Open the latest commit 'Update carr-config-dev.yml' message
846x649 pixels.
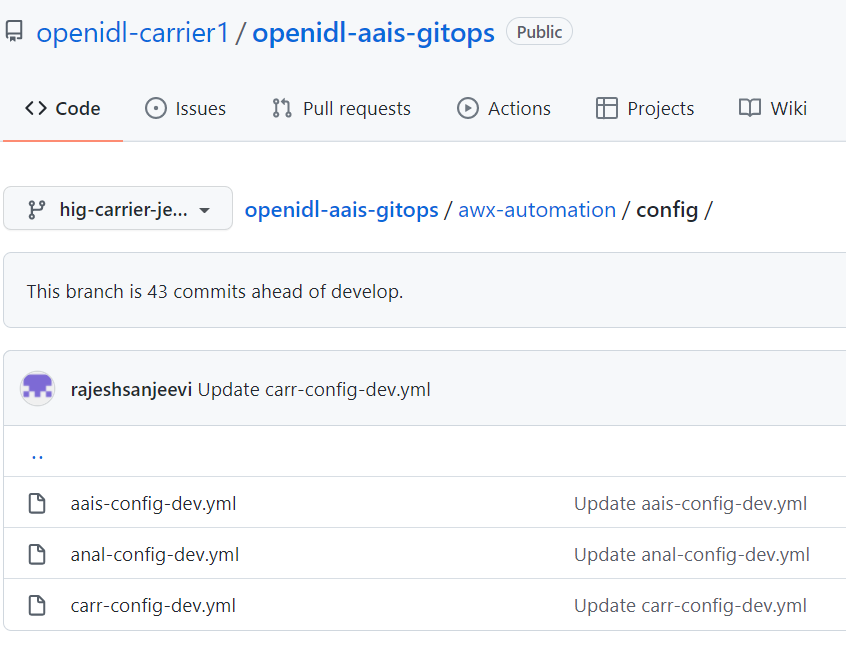tap(314, 390)
